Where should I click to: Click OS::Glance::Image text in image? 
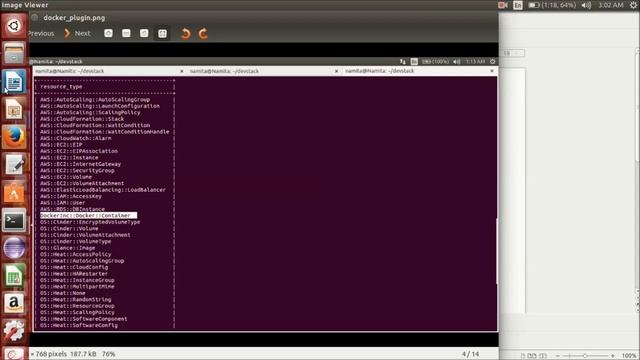(67, 248)
